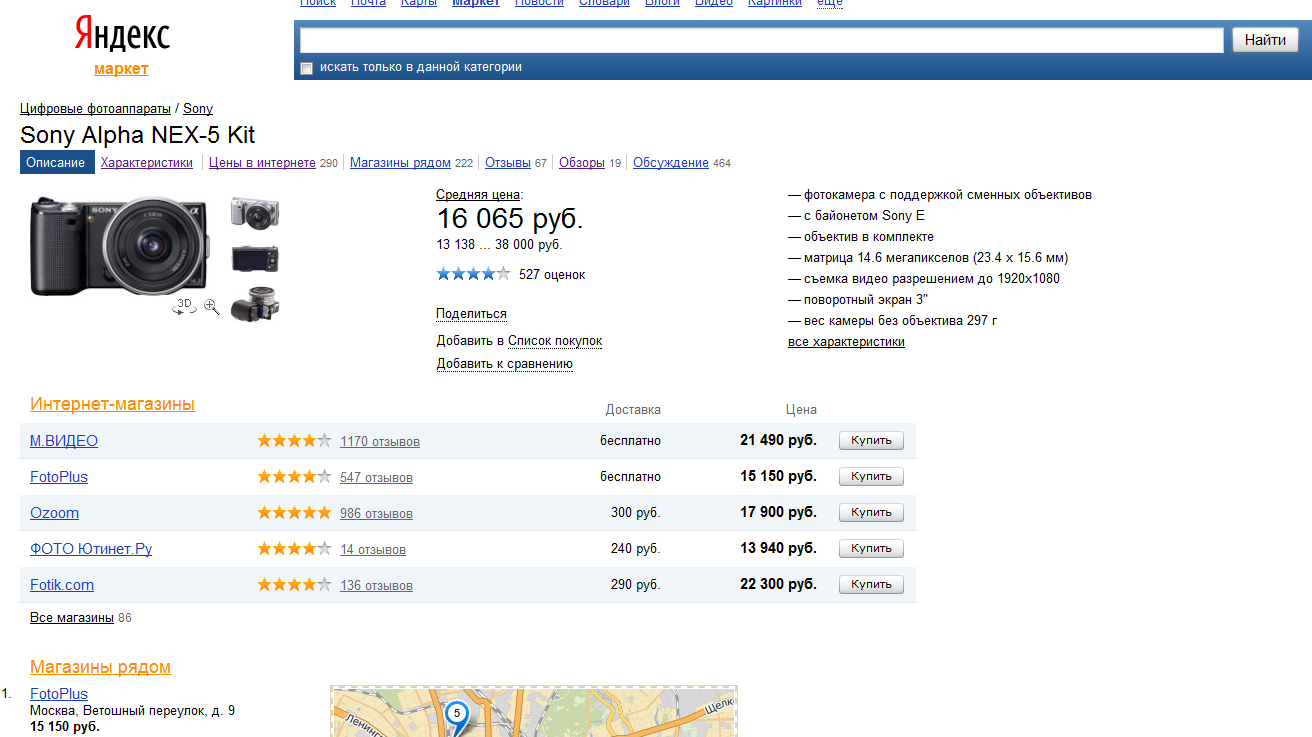Click Купить in the Fotik.com row
The image size is (1312, 737).
click(871, 585)
